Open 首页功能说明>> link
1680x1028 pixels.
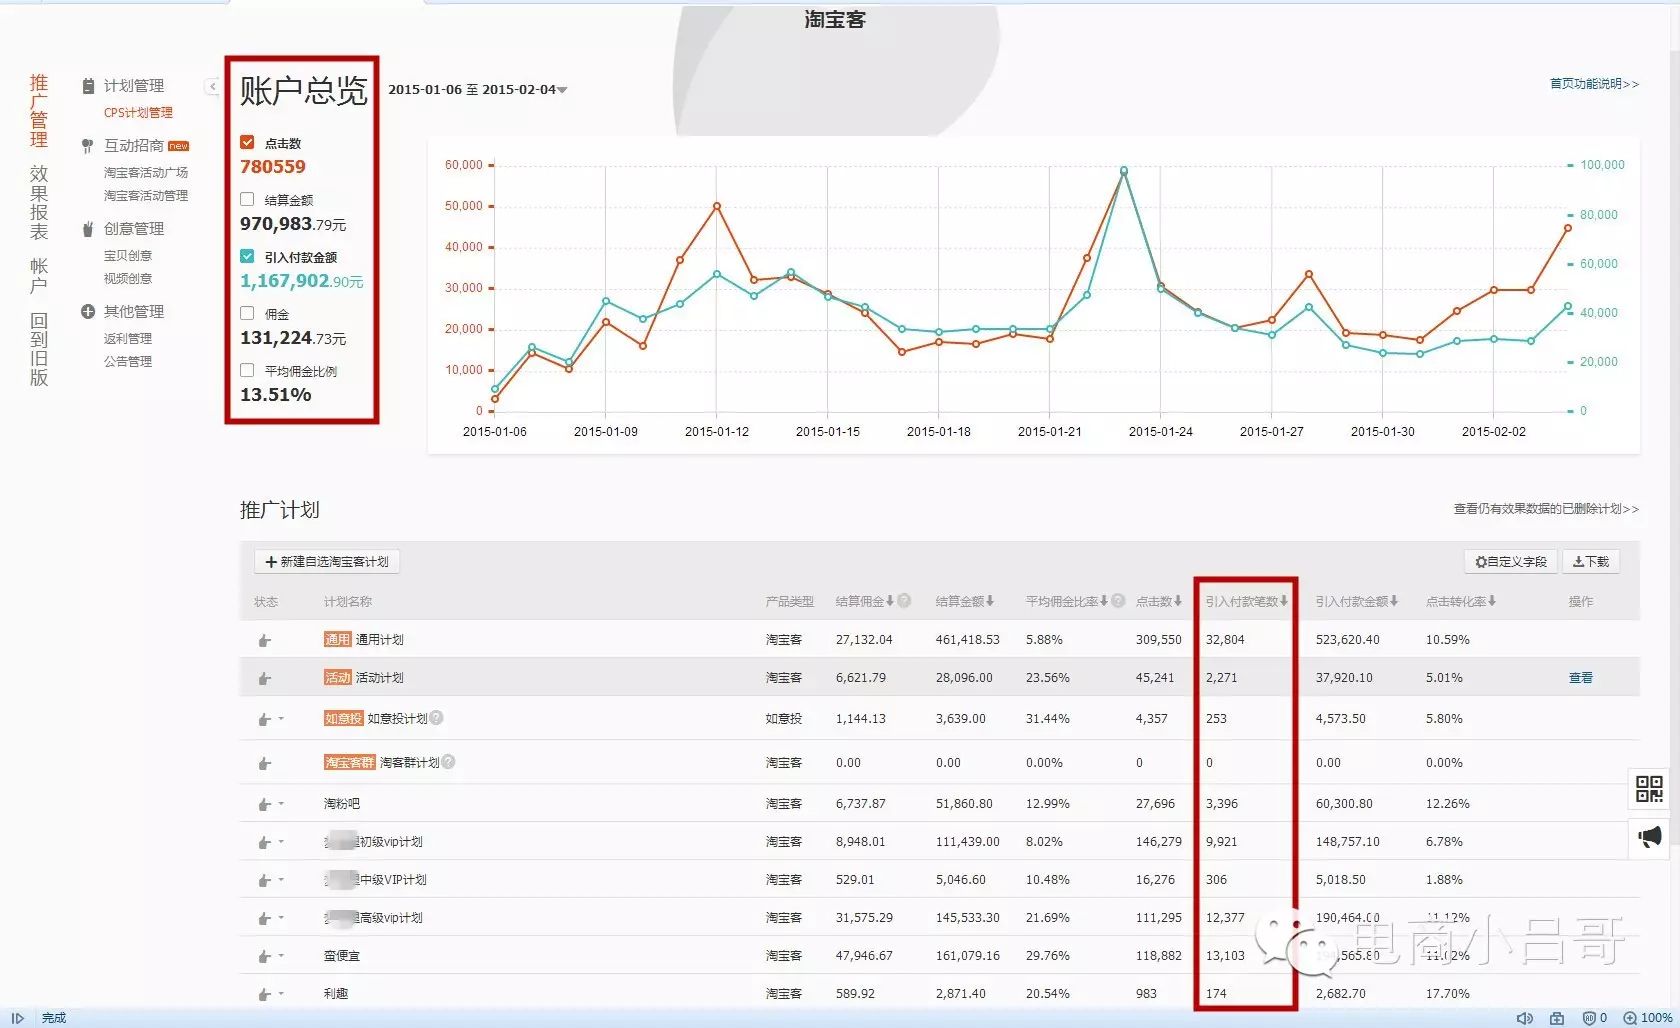pos(1594,84)
